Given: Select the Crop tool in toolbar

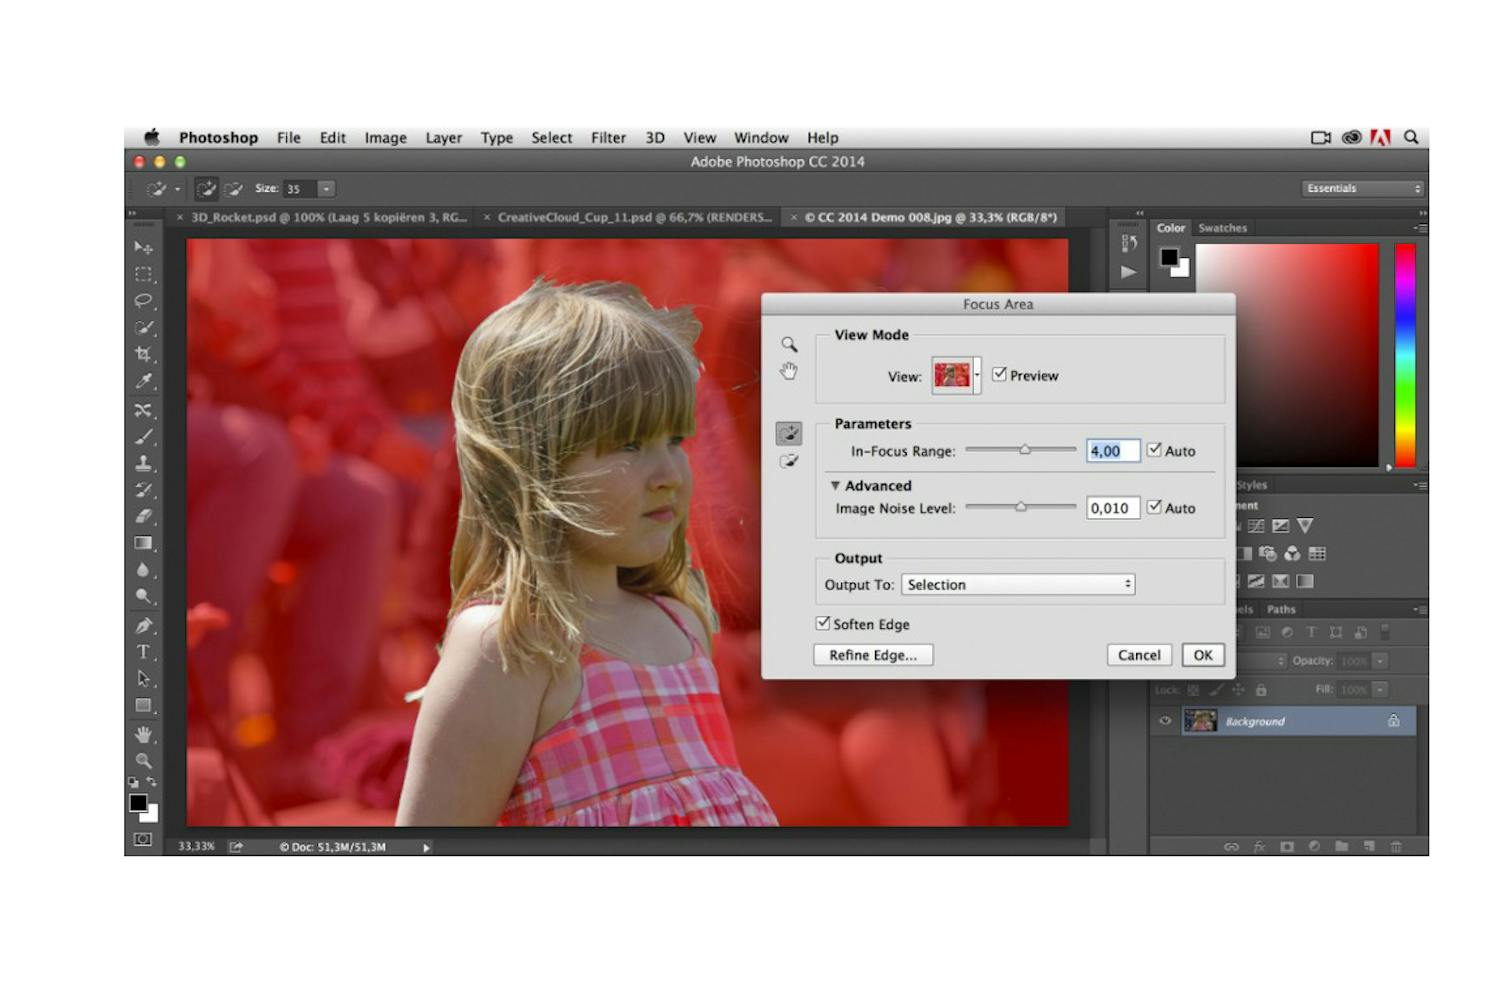Looking at the screenshot, I should [x=144, y=354].
